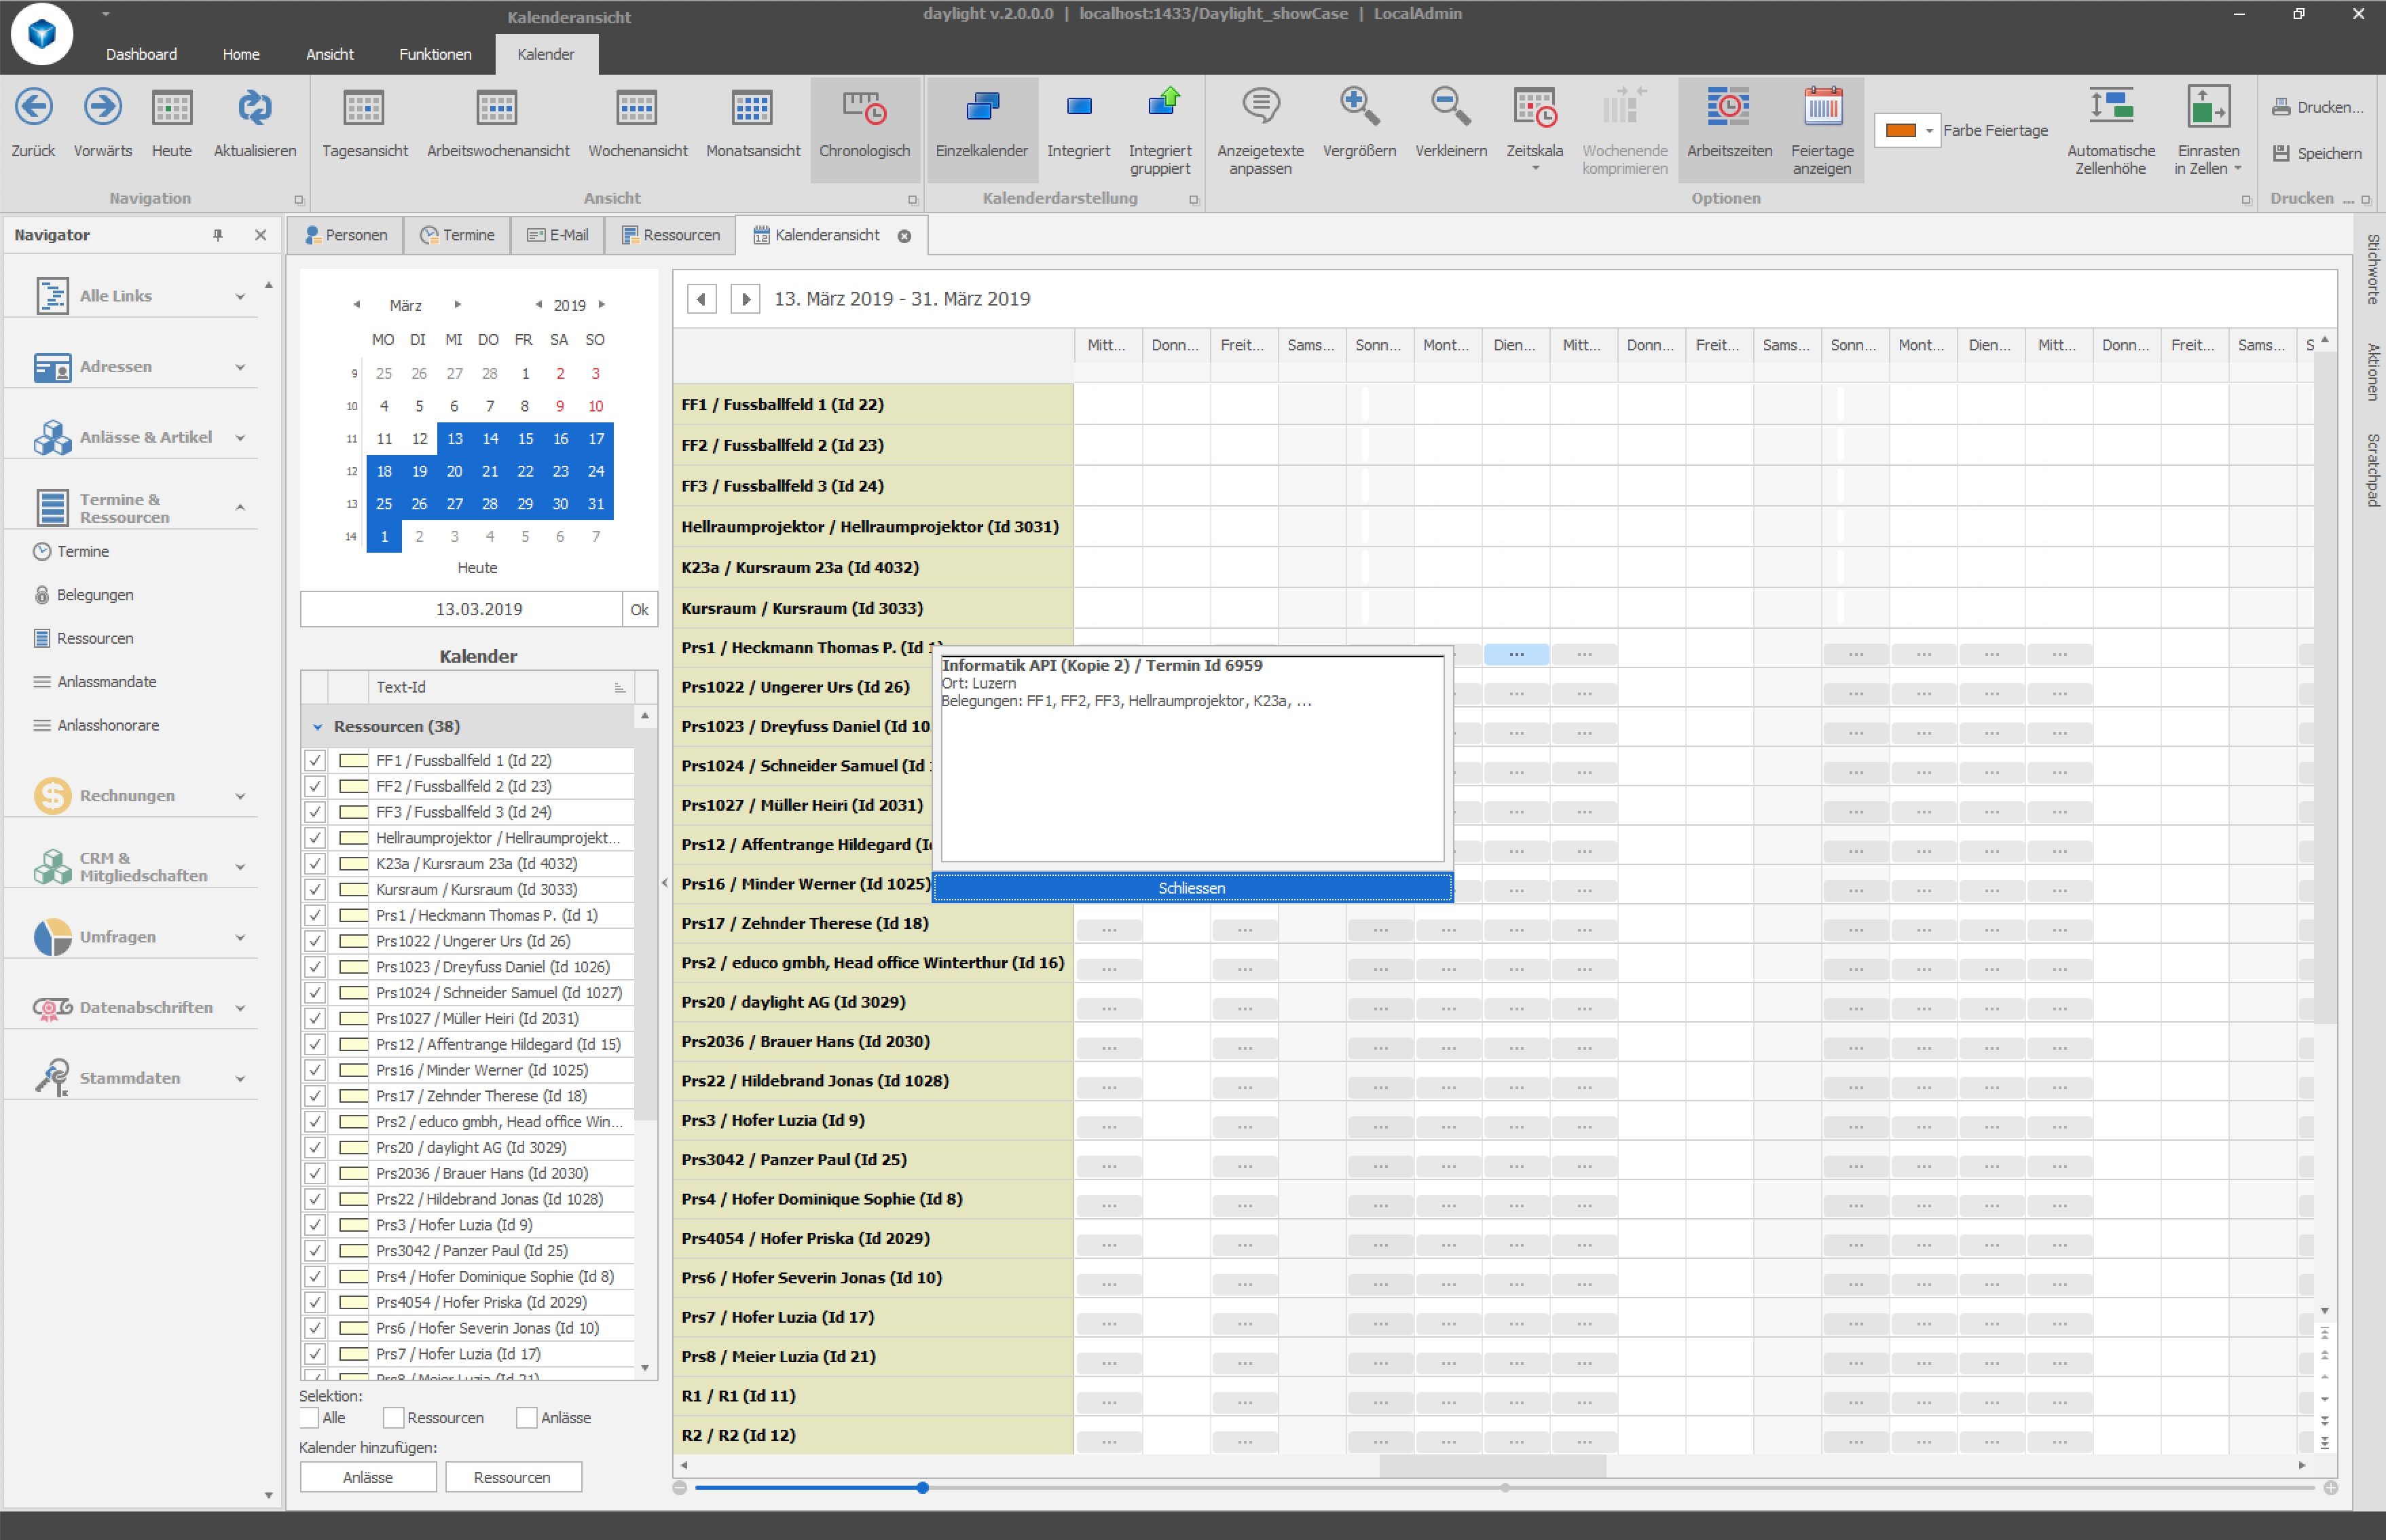Switch to Monatsansicht calendar view
The image size is (2386, 1540).
[752, 108]
